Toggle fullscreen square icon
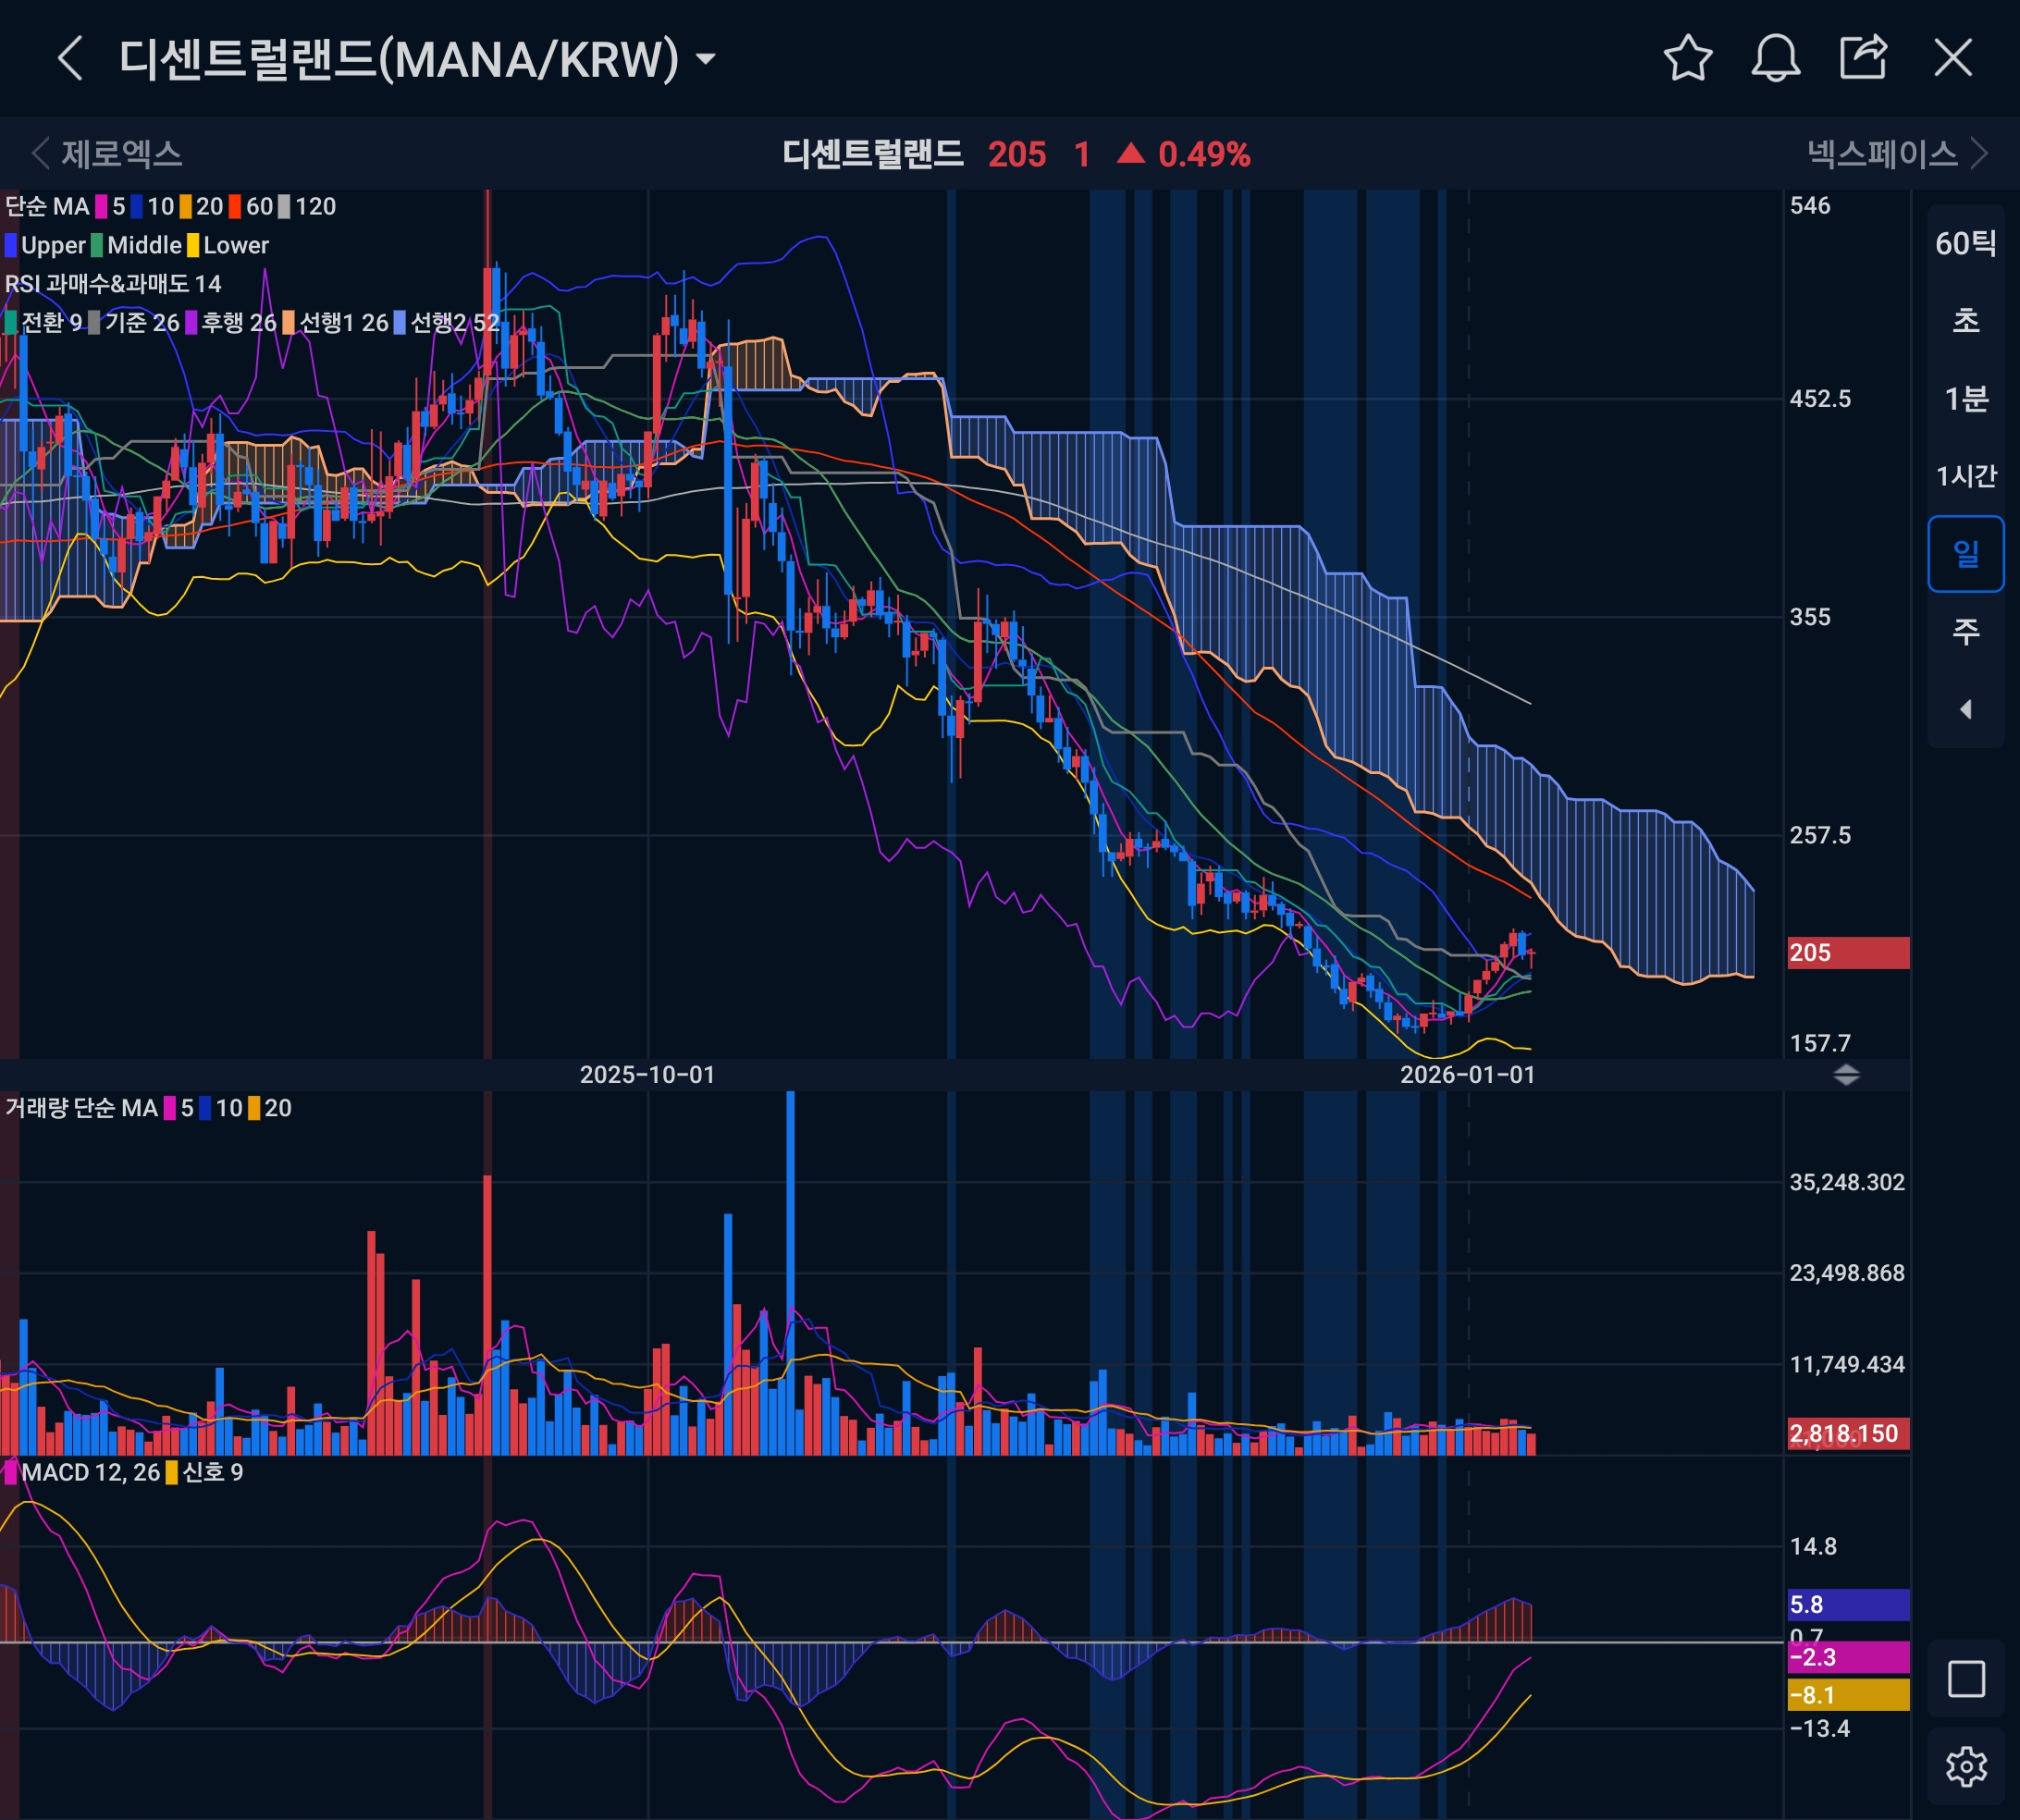 (x=1965, y=1679)
